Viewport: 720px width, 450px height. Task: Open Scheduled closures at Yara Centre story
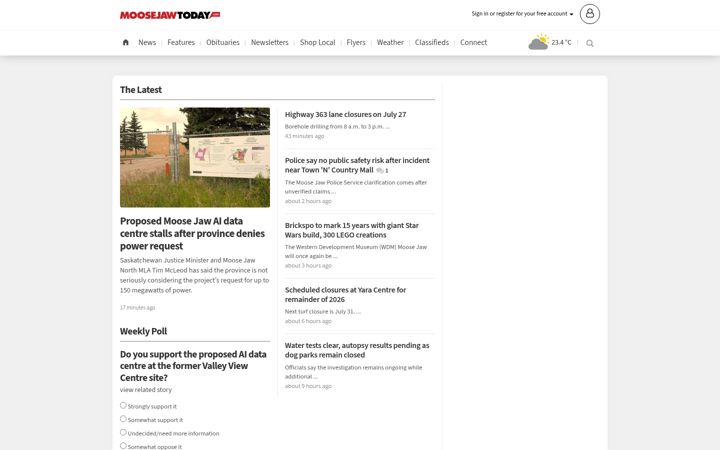tap(345, 294)
